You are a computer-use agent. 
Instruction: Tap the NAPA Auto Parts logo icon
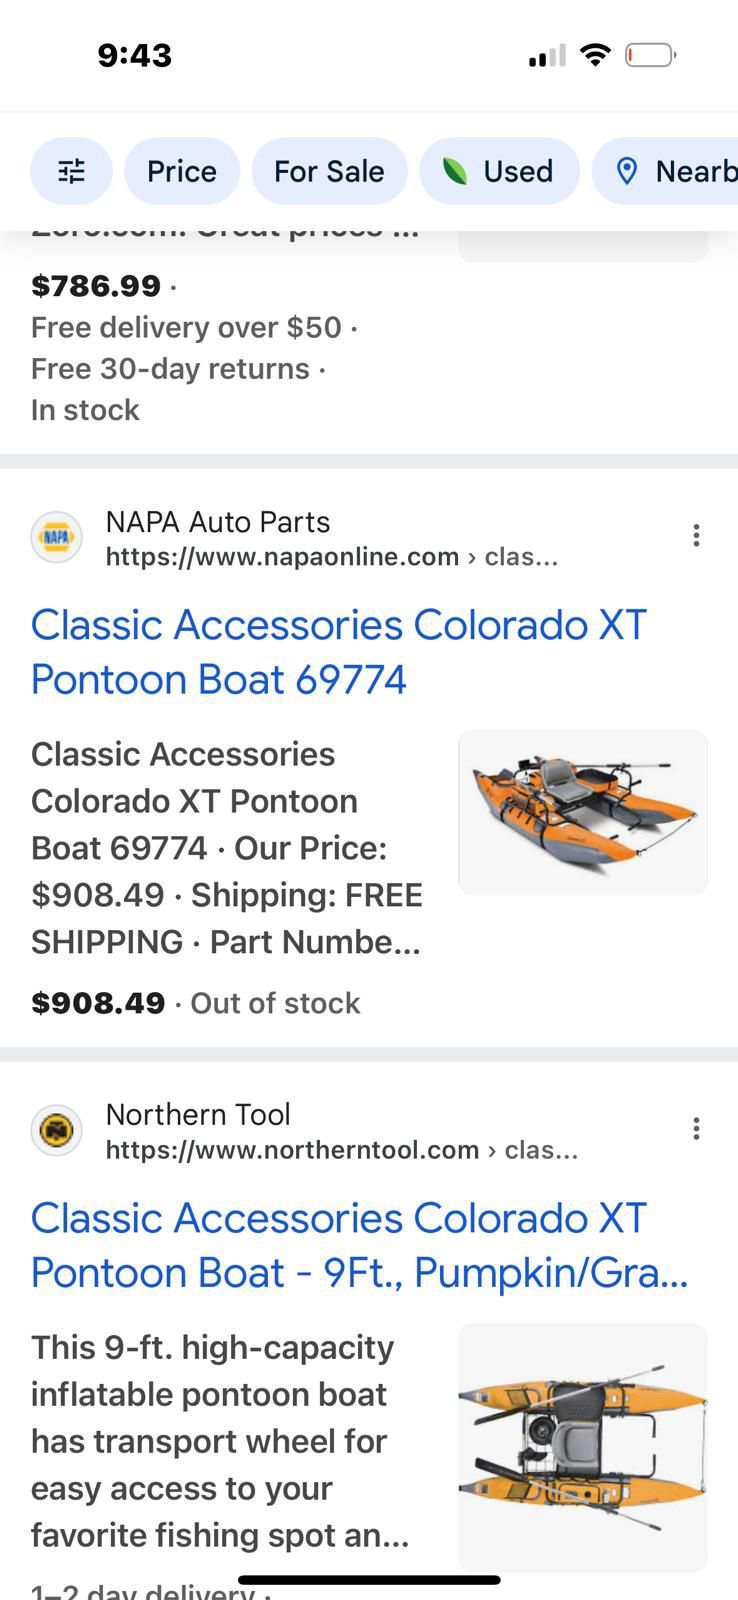pos(57,538)
